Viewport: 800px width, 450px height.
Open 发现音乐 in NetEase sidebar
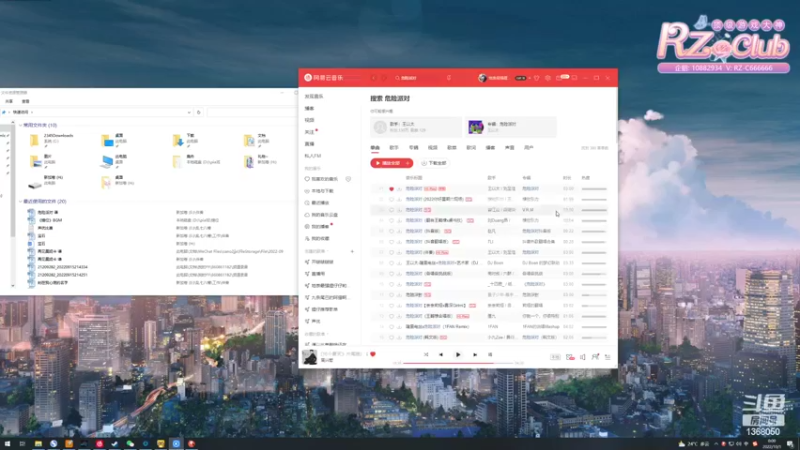314,96
